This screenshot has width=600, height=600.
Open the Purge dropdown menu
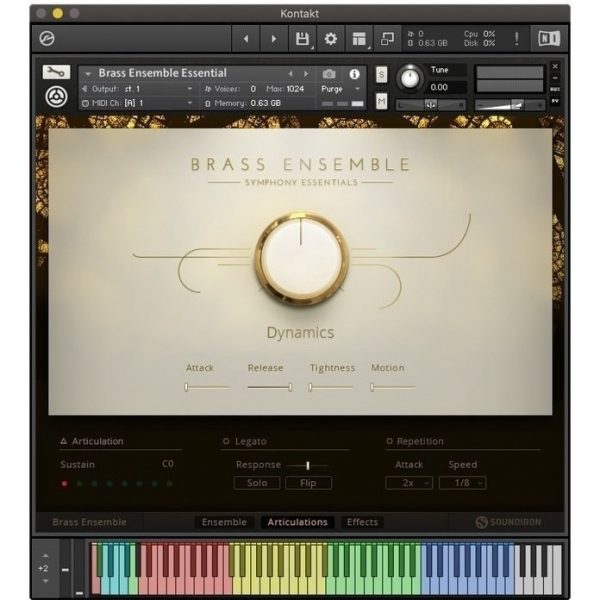pos(341,89)
